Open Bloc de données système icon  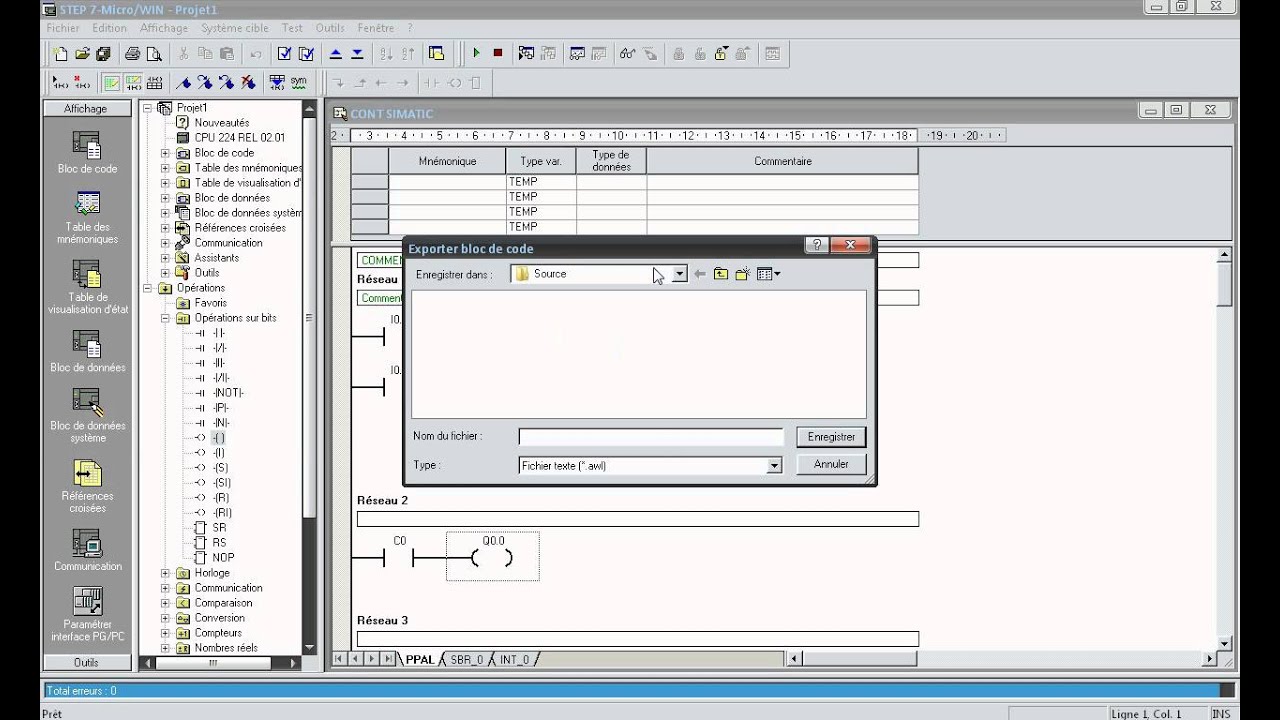(x=87, y=416)
